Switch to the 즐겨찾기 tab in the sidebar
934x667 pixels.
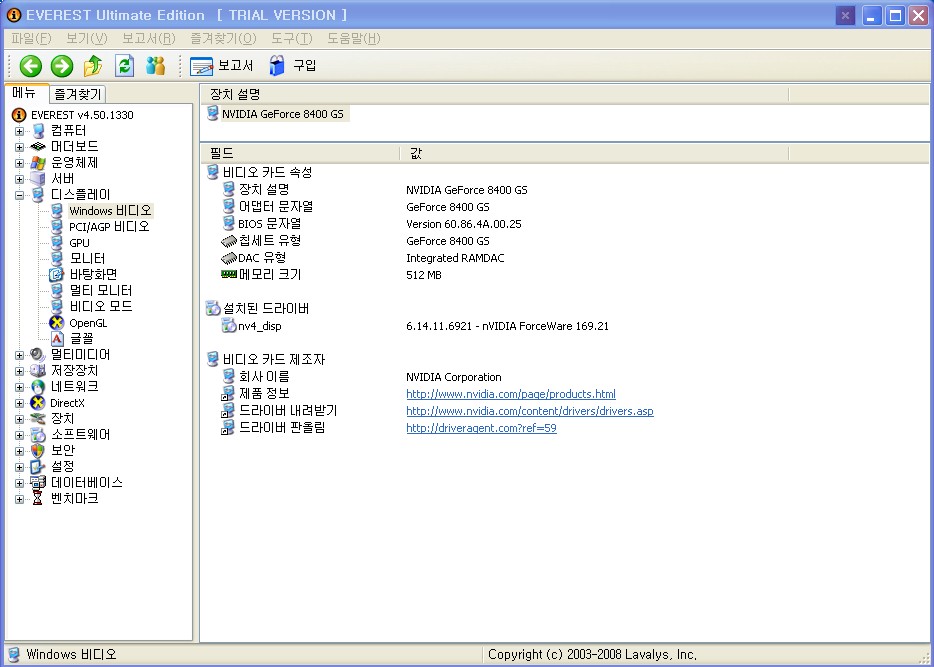pyautogui.click(x=77, y=94)
